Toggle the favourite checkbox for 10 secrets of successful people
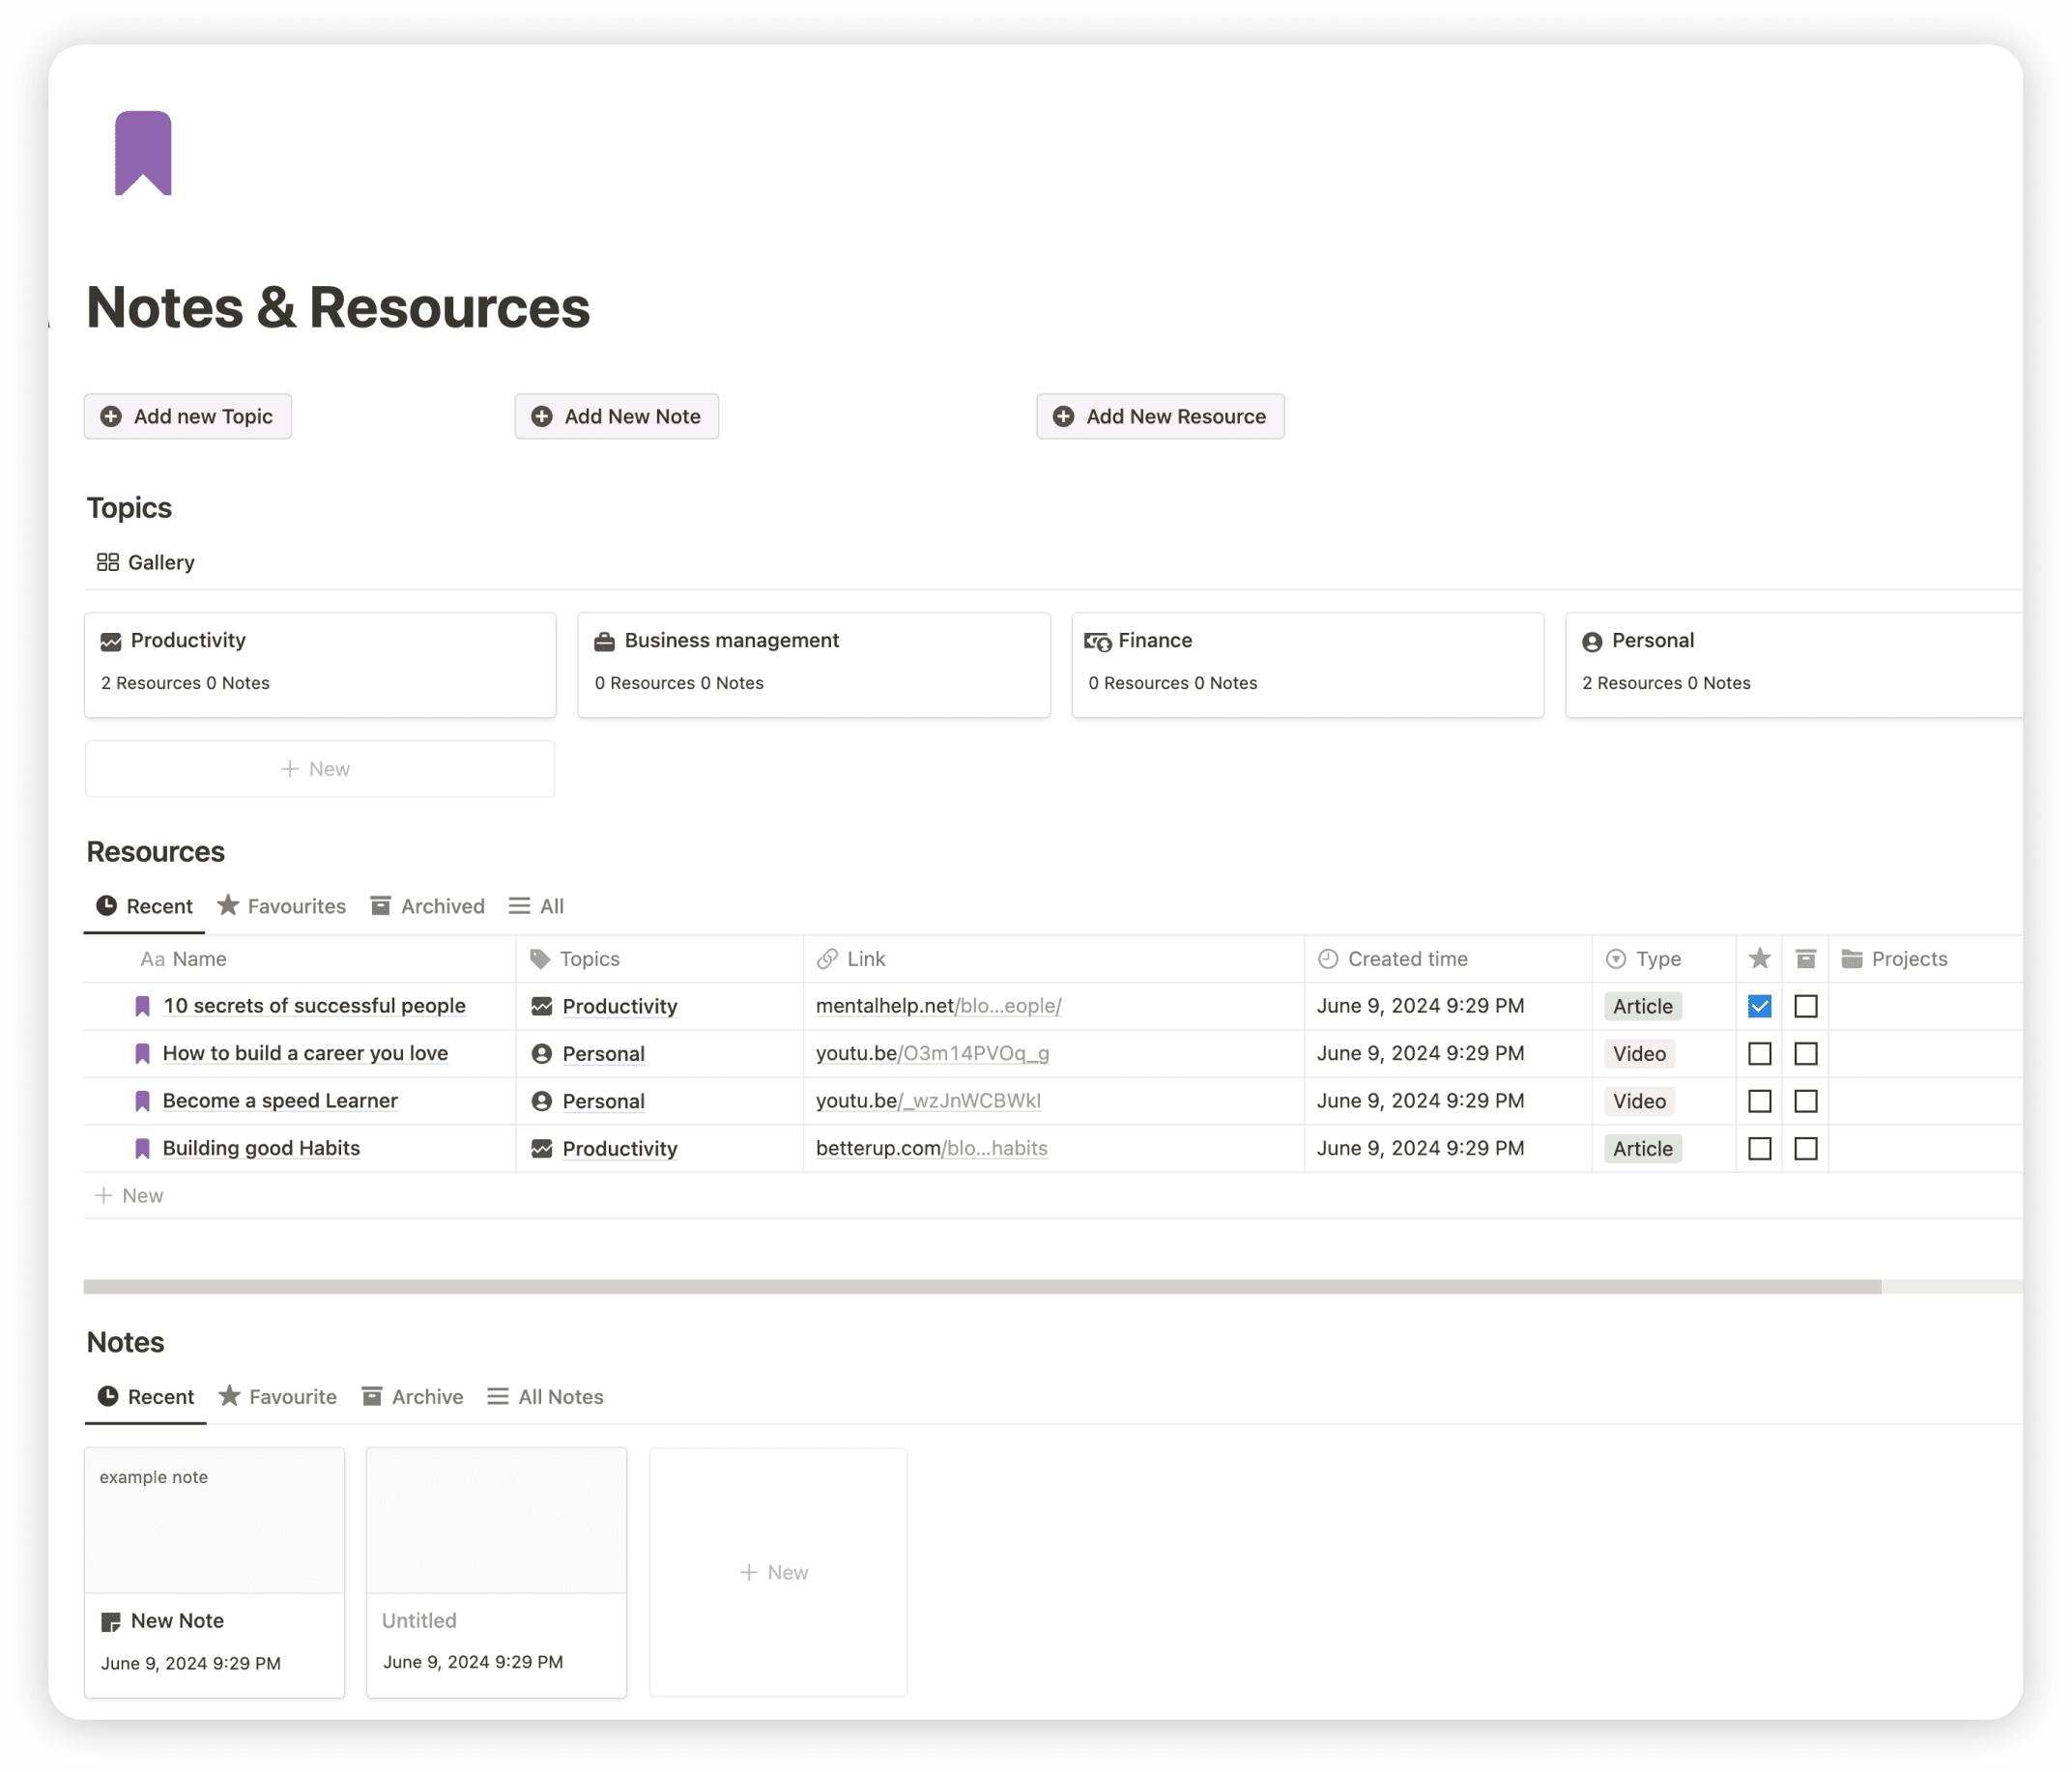2072x1772 pixels. click(x=1759, y=1006)
